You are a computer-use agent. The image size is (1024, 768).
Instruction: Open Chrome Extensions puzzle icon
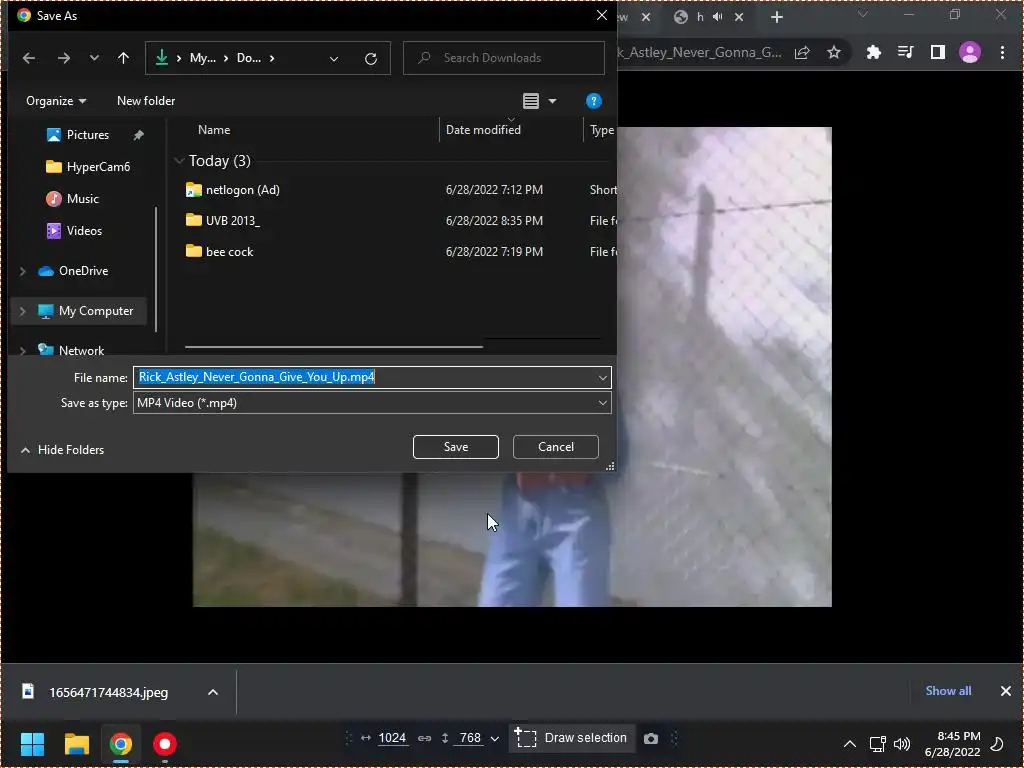click(x=873, y=53)
